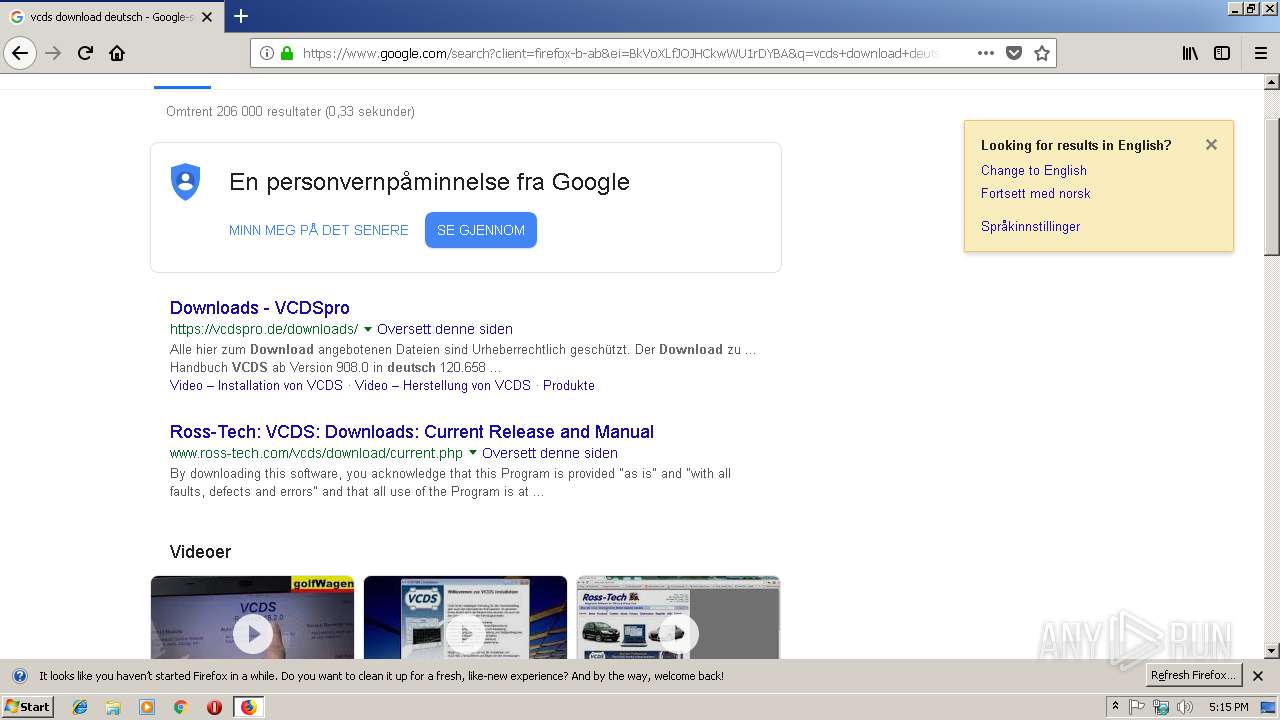This screenshot has width=1280, height=720.
Task: Choose Fortsett med norsk
Action: [x=1035, y=193]
